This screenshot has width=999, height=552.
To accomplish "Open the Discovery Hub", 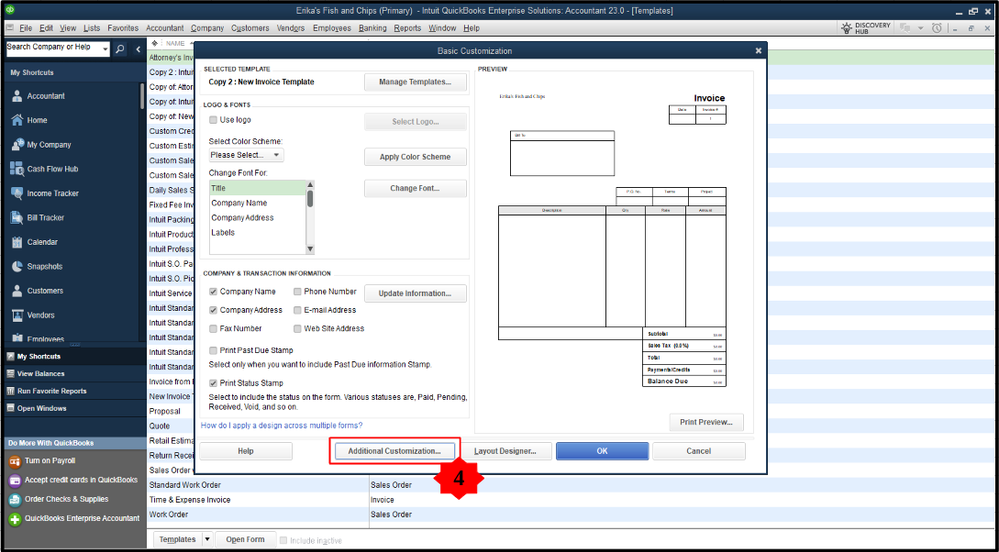I will click(x=865, y=28).
